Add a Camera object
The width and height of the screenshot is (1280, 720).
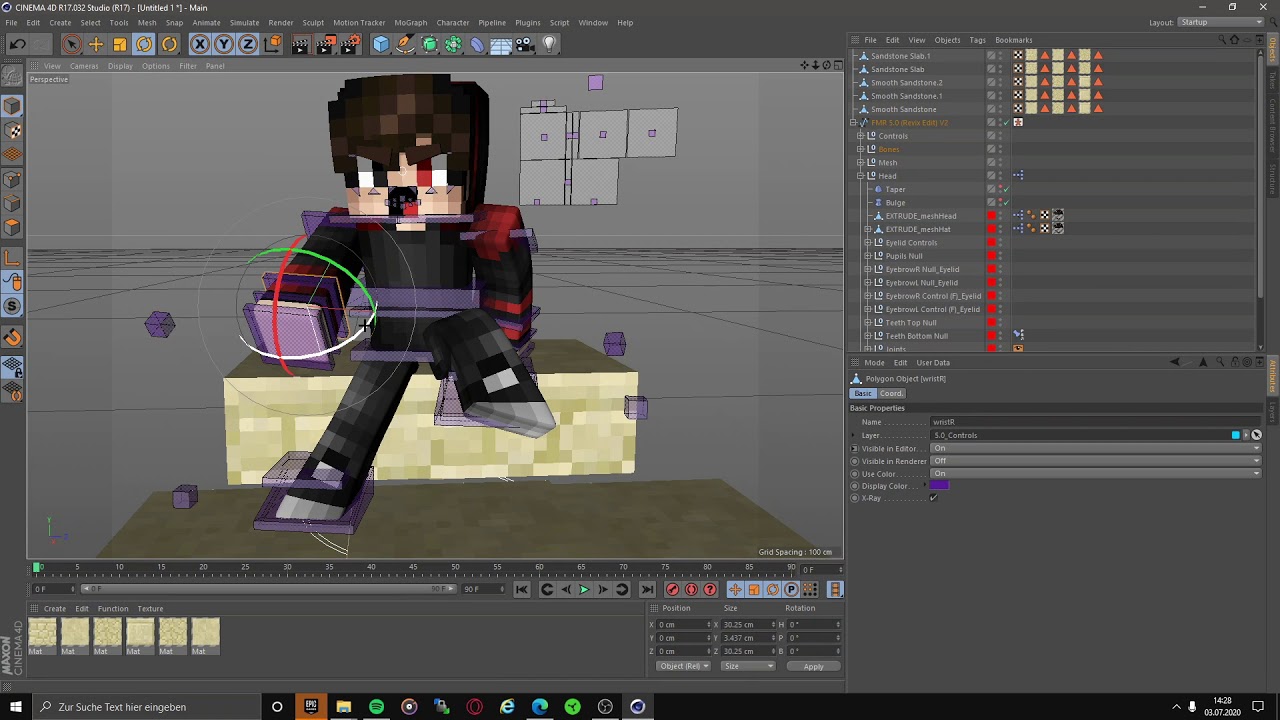coord(525,44)
